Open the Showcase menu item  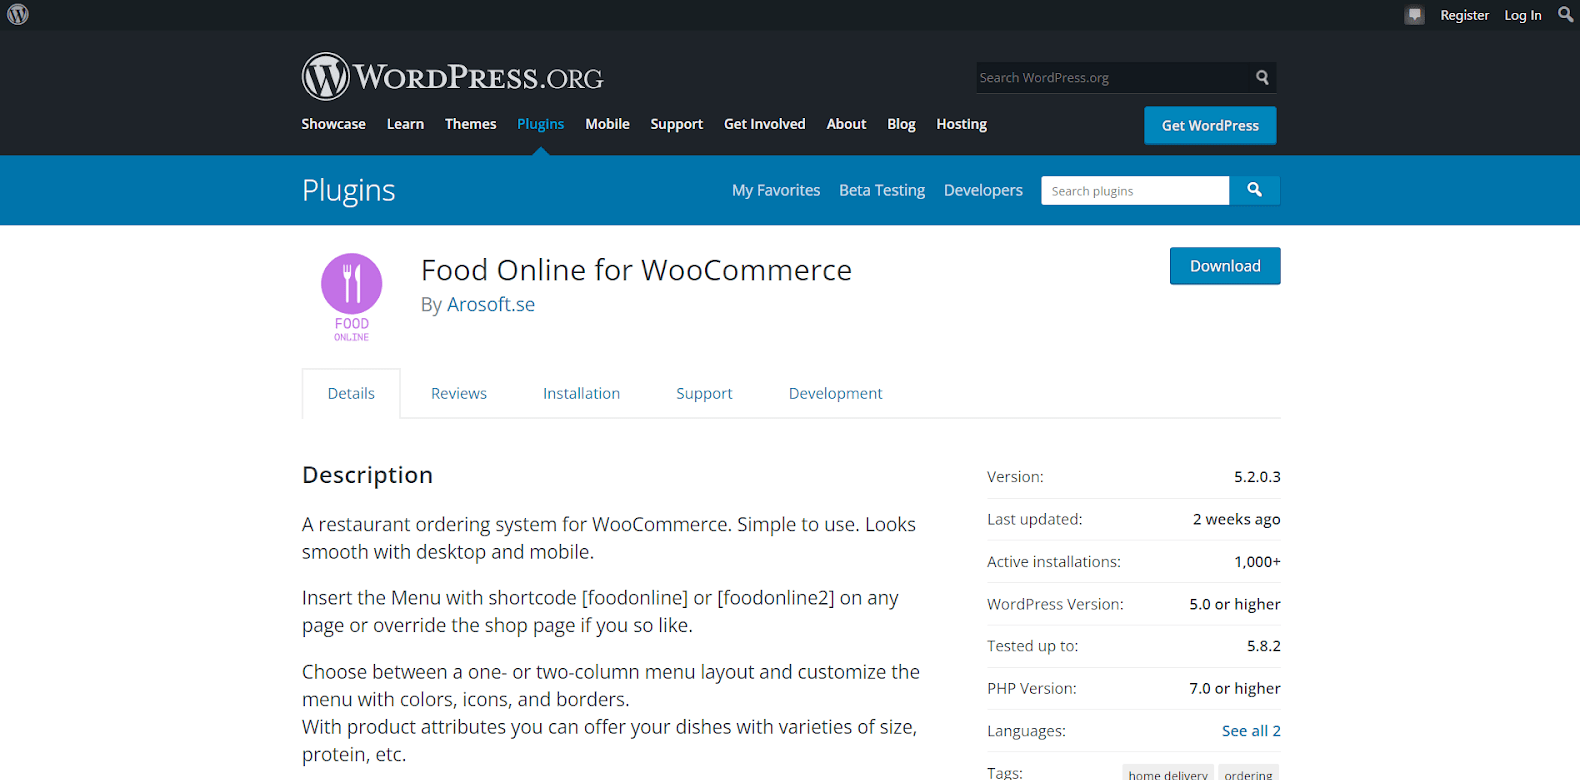(x=333, y=124)
